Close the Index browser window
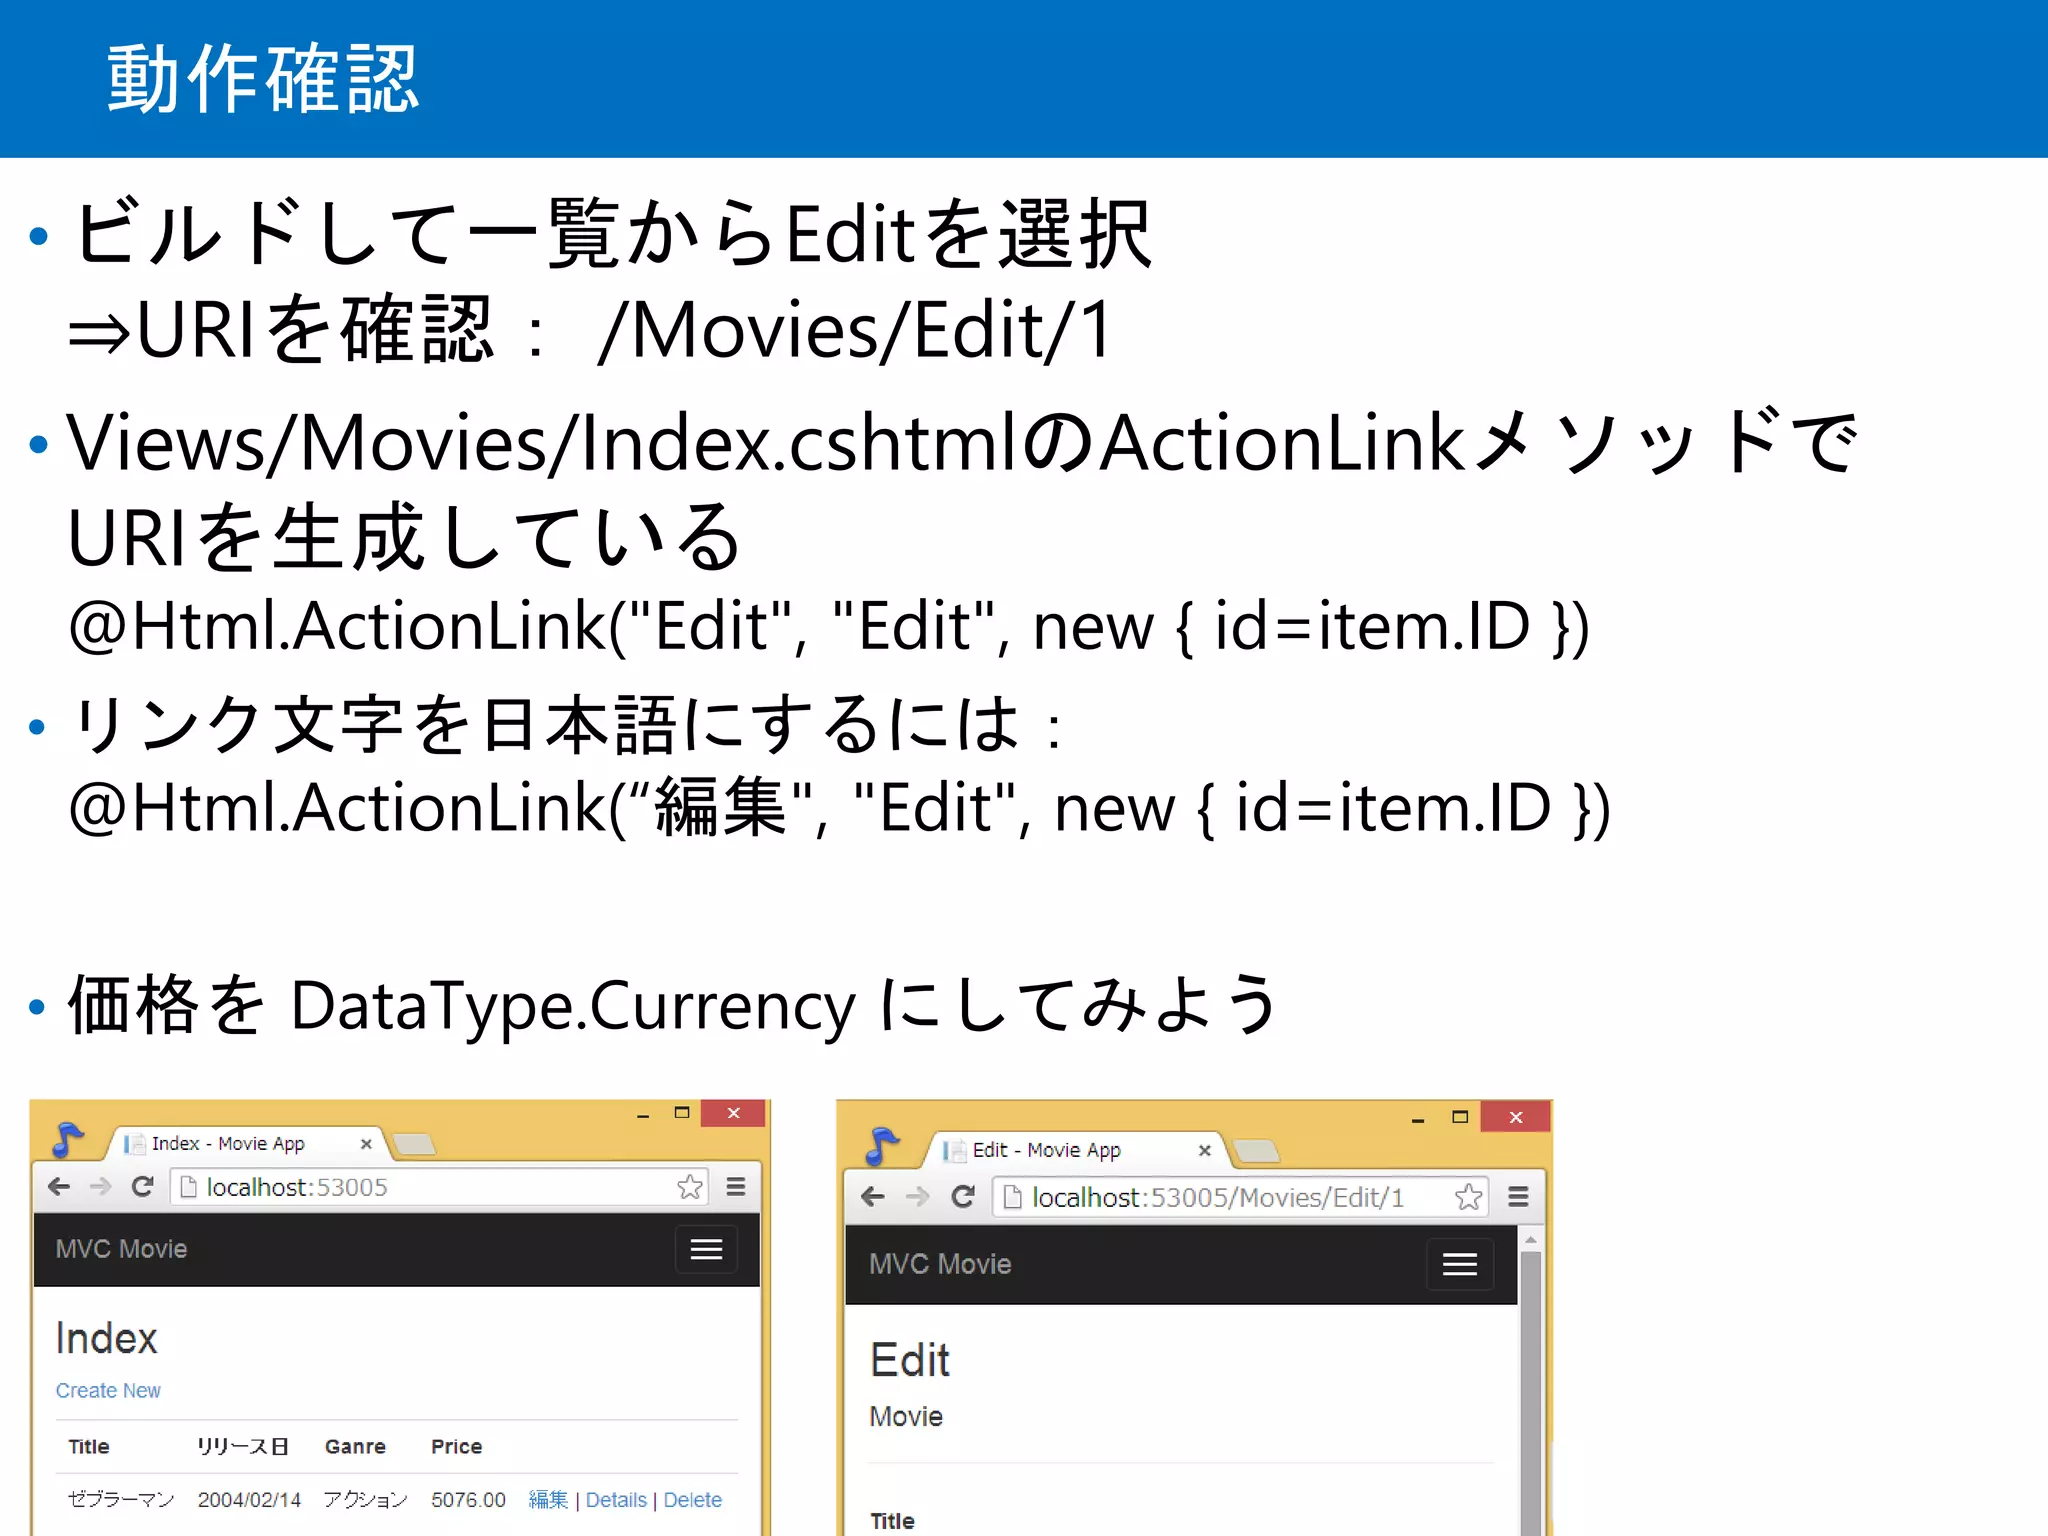Image resolution: width=2048 pixels, height=1536 pixels. pyautogui.click(x=733, y=1113)
